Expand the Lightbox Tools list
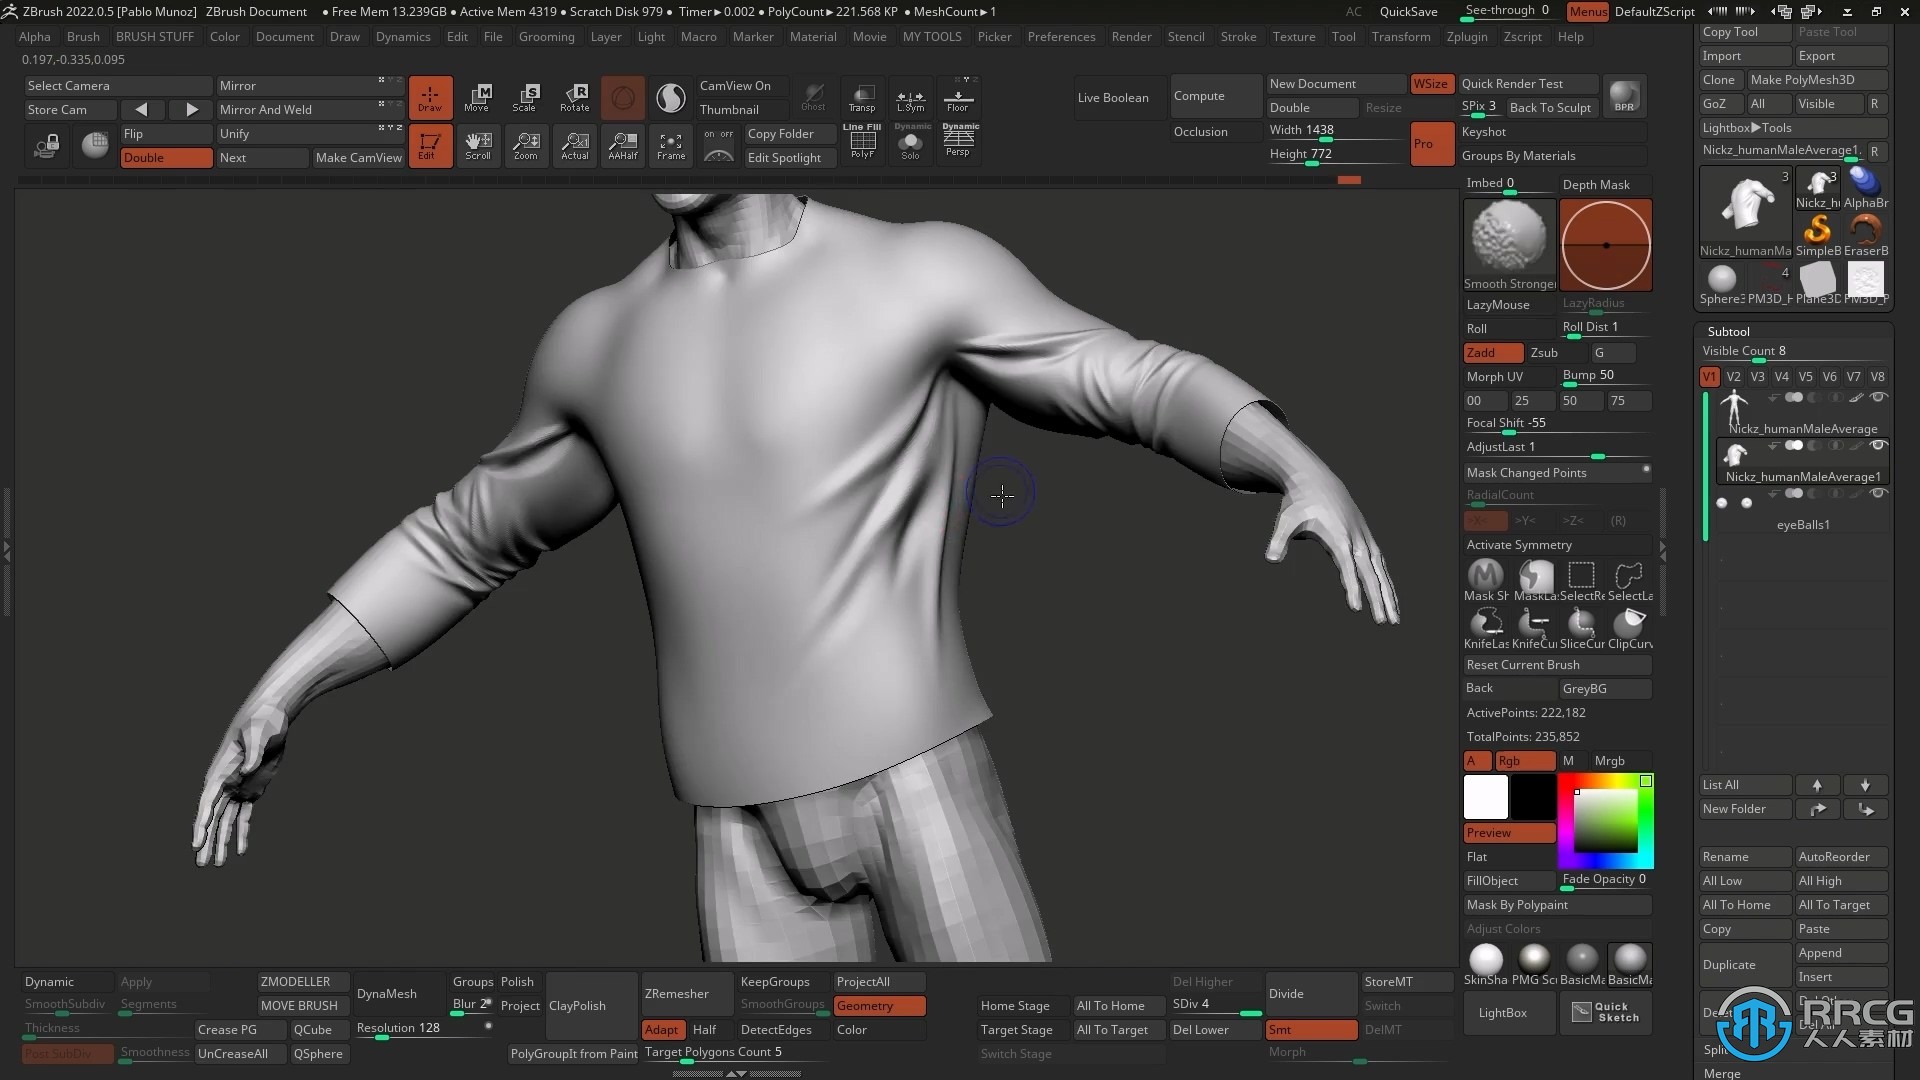 pyautogui.click(x=1793, y=127)
